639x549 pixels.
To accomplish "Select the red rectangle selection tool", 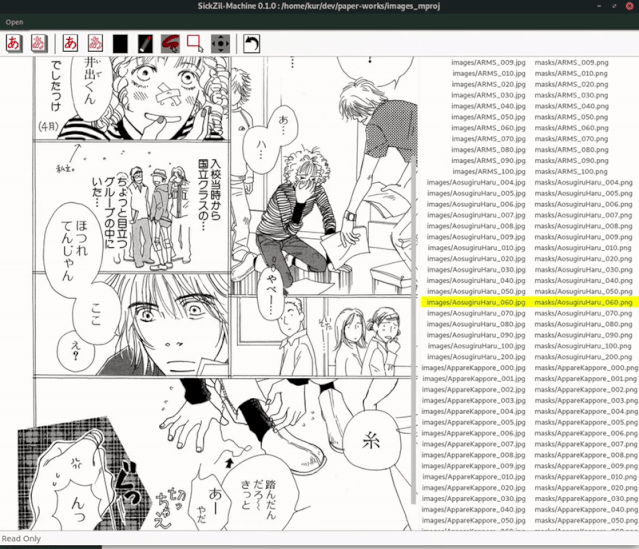I will click(x=195, y=43).
